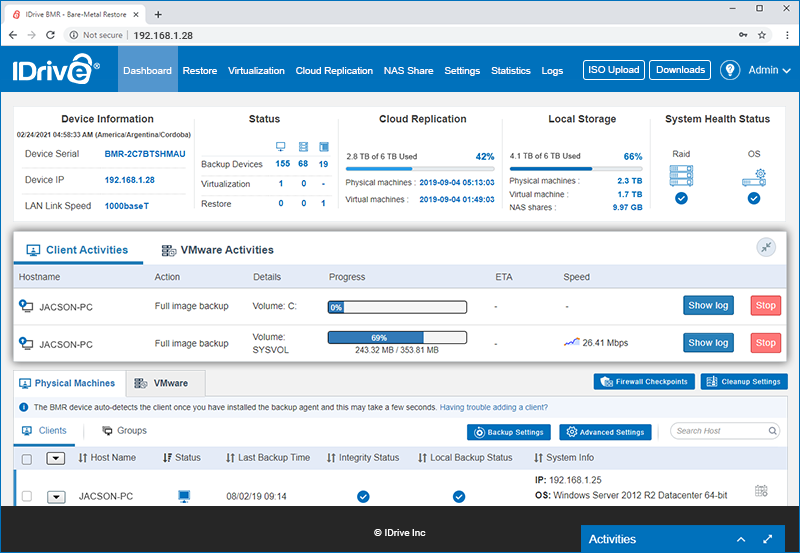Switch to the VMware machines tab
Image resolution: width=800 pixels, height=553 pixels.
click(x=166, y=383)
